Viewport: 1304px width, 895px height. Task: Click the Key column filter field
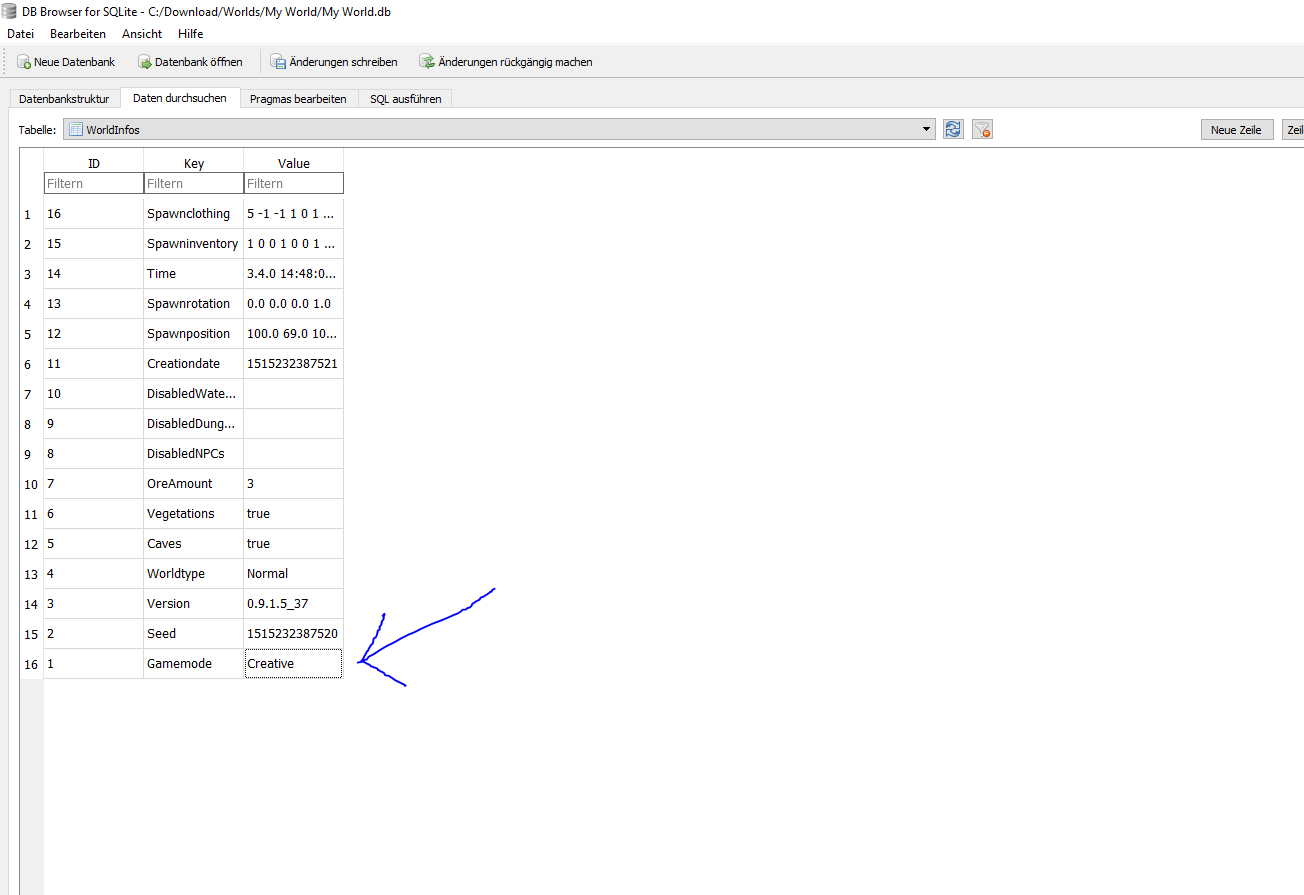[194, 184]
